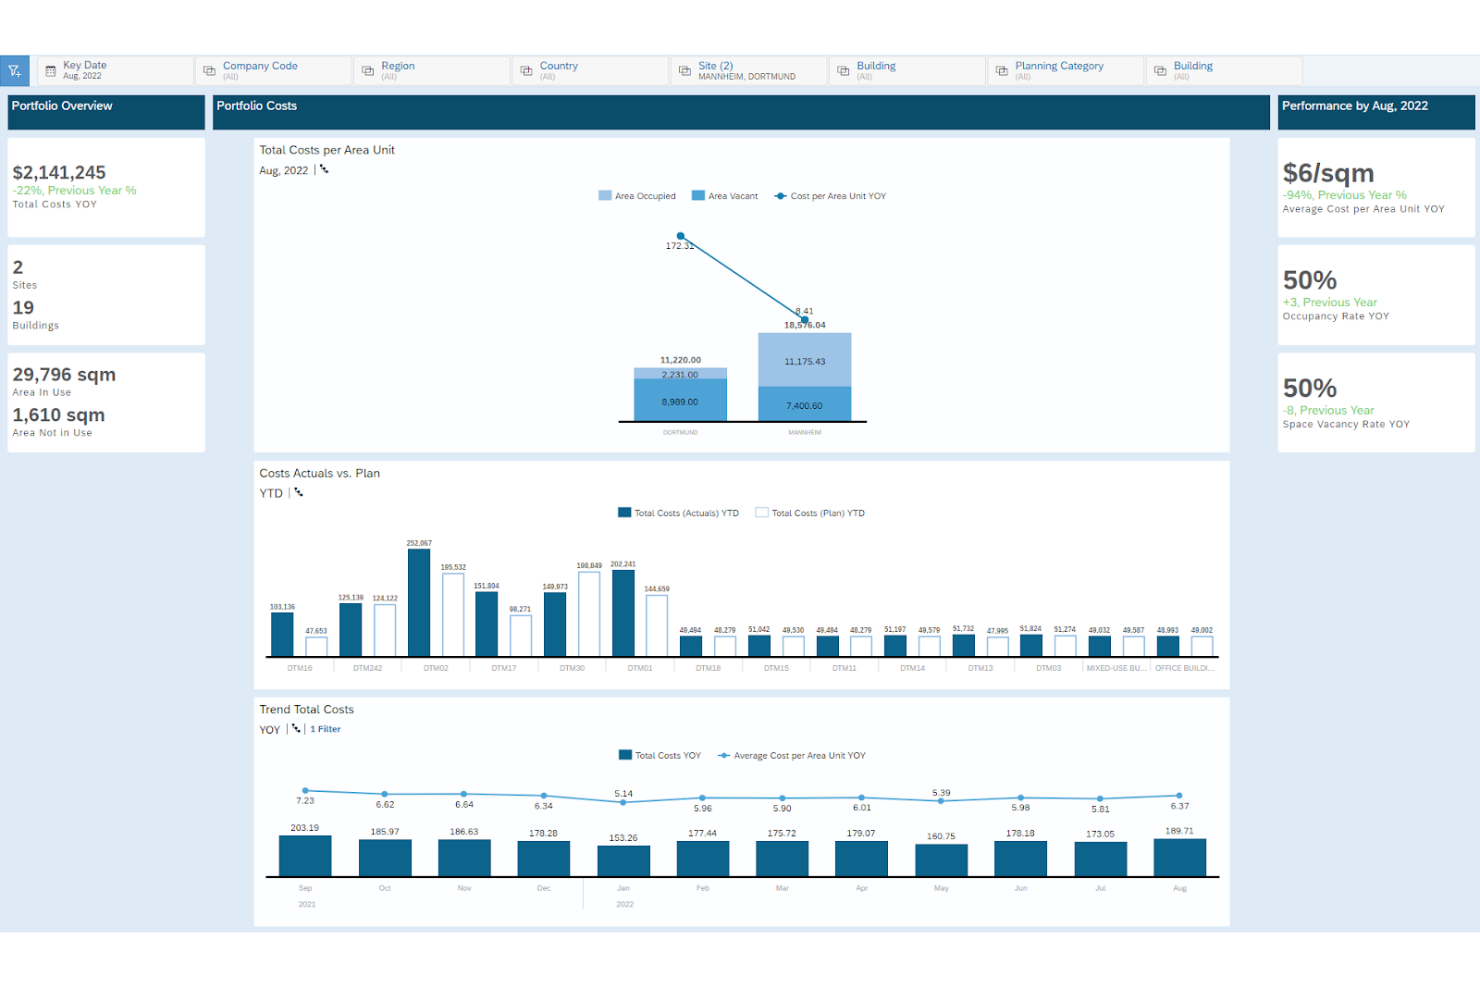Viewport: 1480px width, 987px height.
Task: Open the filter panel via blue filter icon
Action: [15, 70]
